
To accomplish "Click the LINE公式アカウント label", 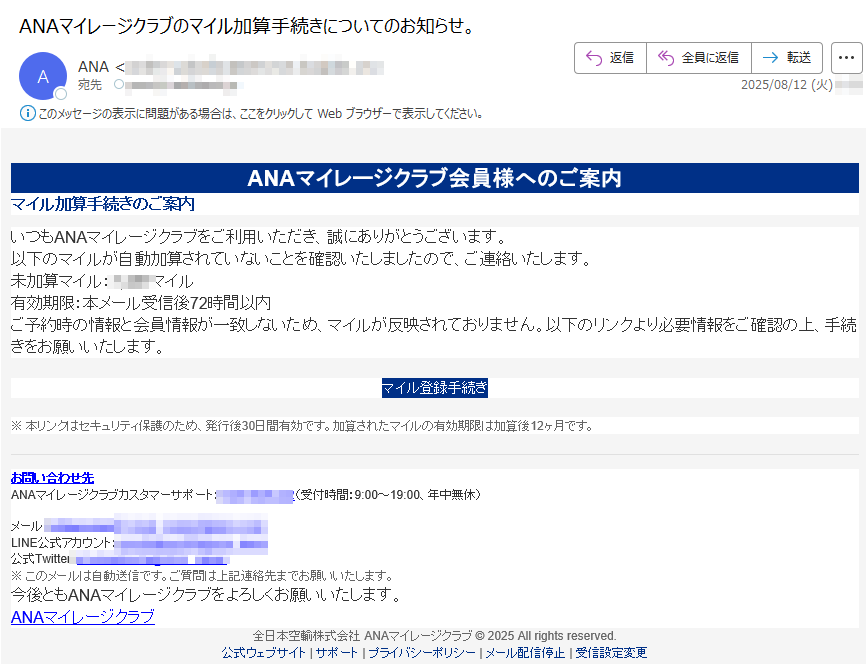I will (x=62, y=542).
